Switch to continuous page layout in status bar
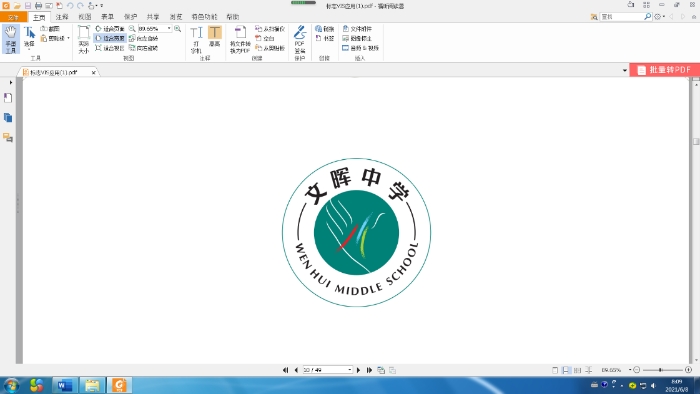The height and width of the screenshot is (394, 700). 566,370
